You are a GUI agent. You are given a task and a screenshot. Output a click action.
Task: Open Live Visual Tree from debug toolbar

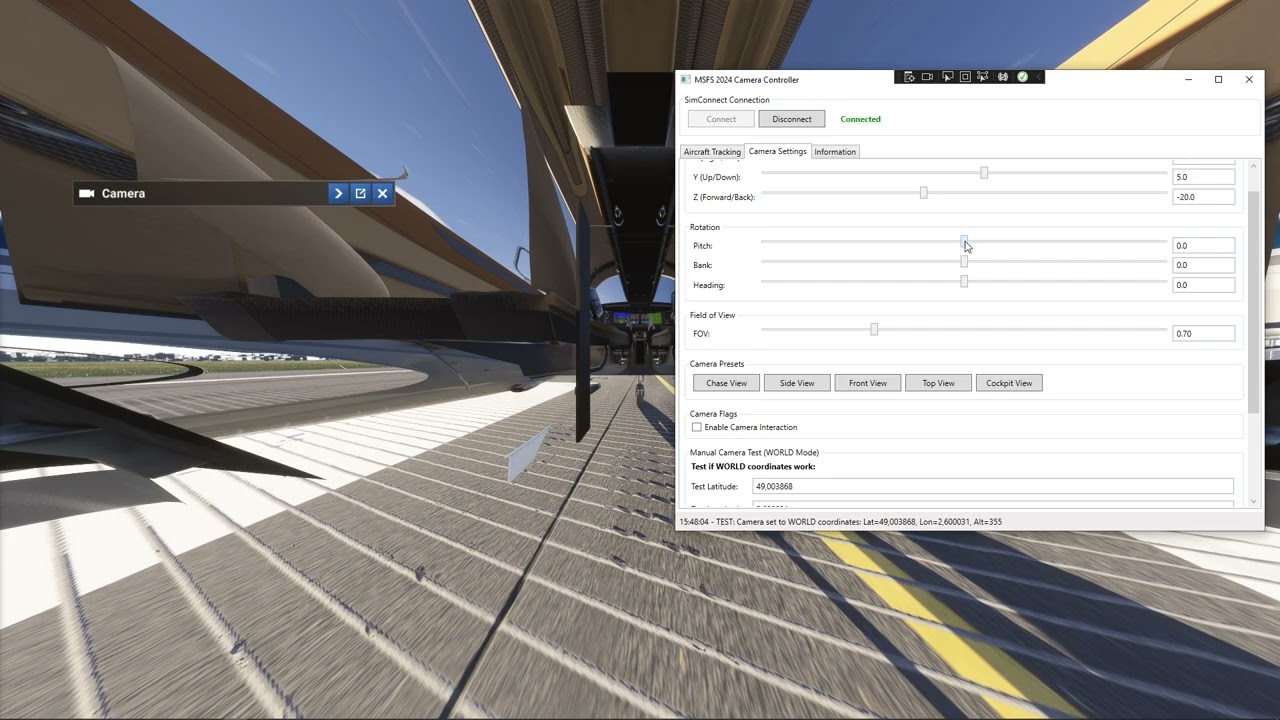click(x=909, y=77)
